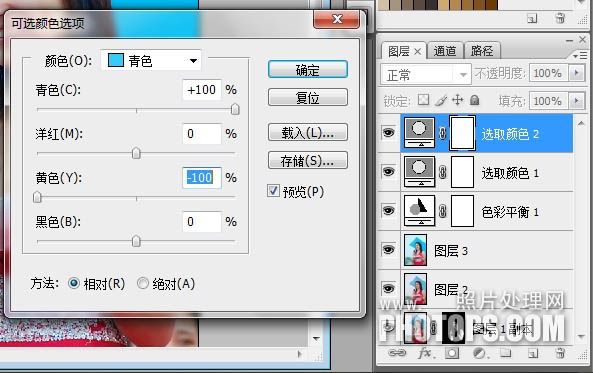This screenshot has width=593, height=373.
Task: Select the 相对(R) method radio button
Action: [74, 283]
